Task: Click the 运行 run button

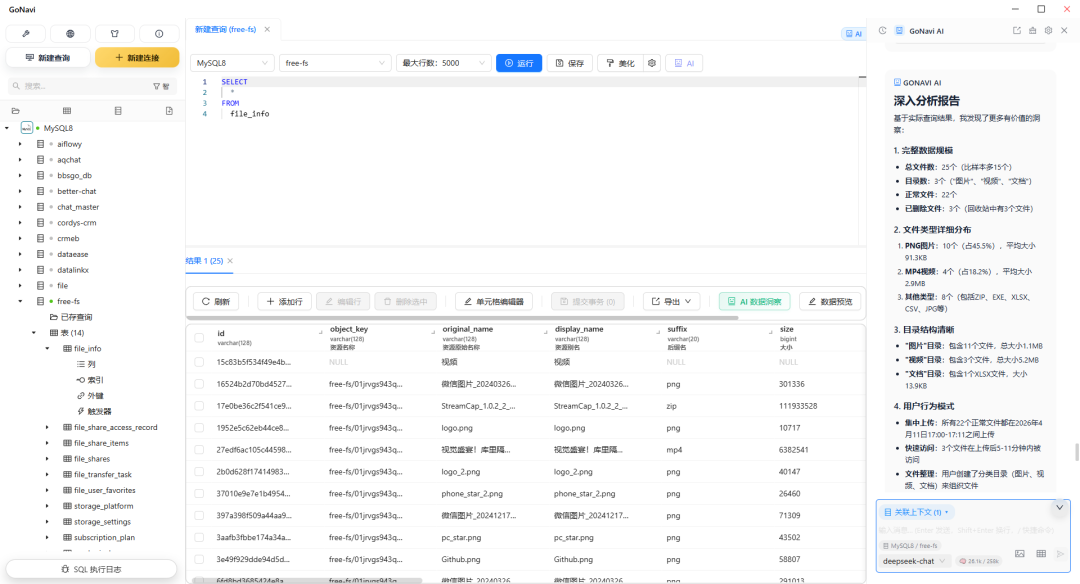Action: click(x=519, y=63)
